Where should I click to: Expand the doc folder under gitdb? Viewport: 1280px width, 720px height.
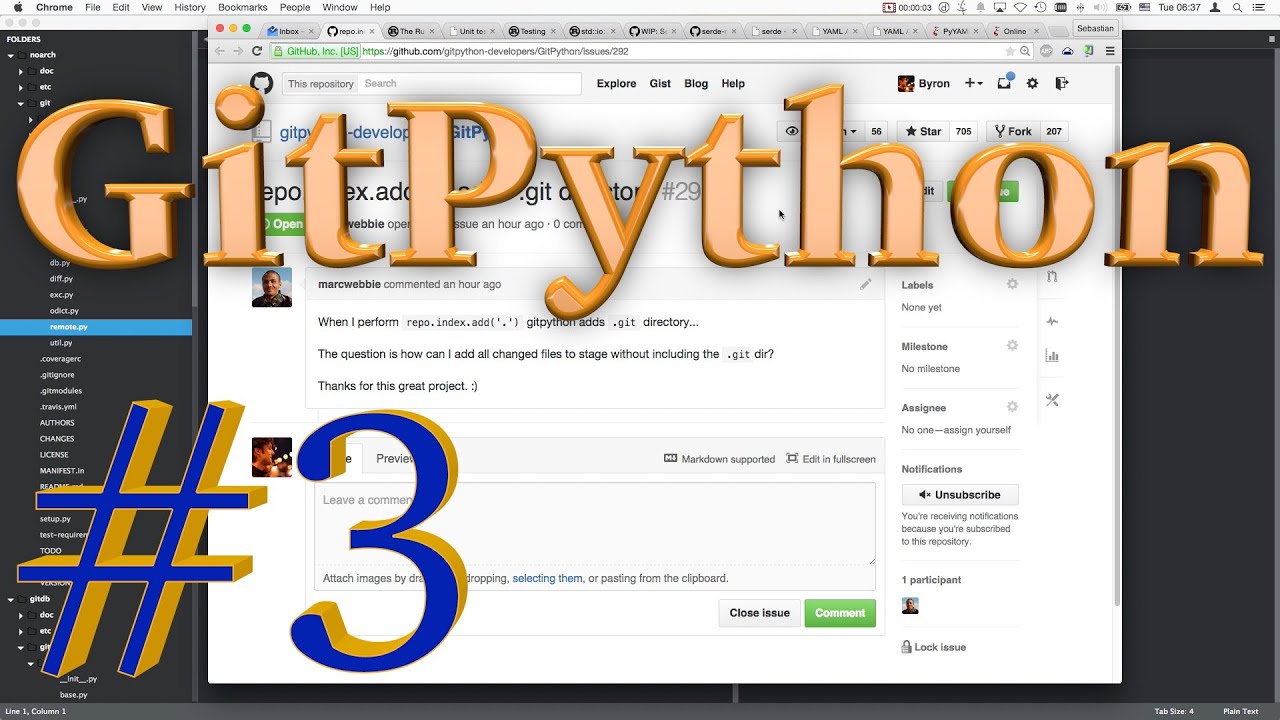point(20,615)
